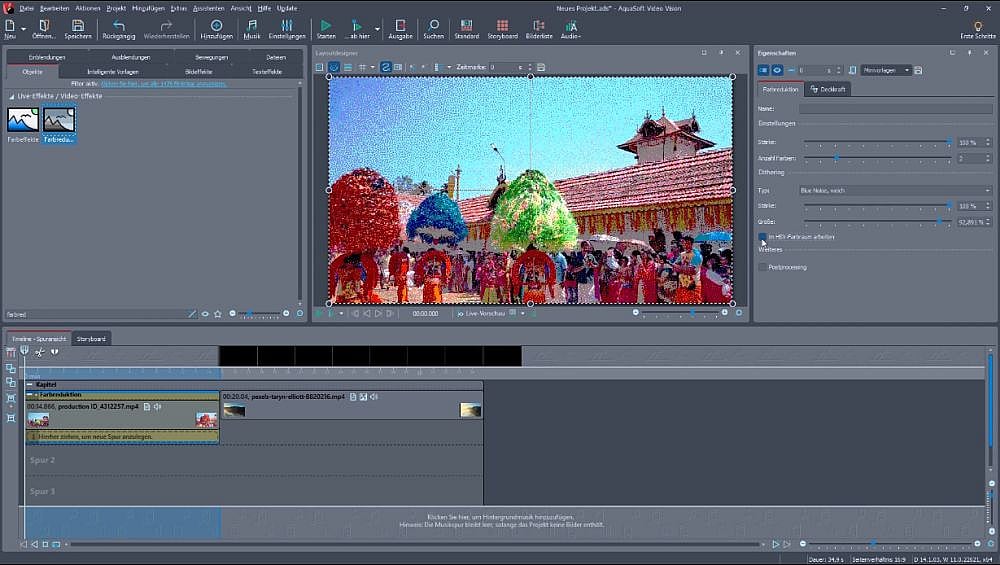Screen dimensions: 1000x565
Task: Enable the Postprocessing checkbox
Action: point(763,267)
